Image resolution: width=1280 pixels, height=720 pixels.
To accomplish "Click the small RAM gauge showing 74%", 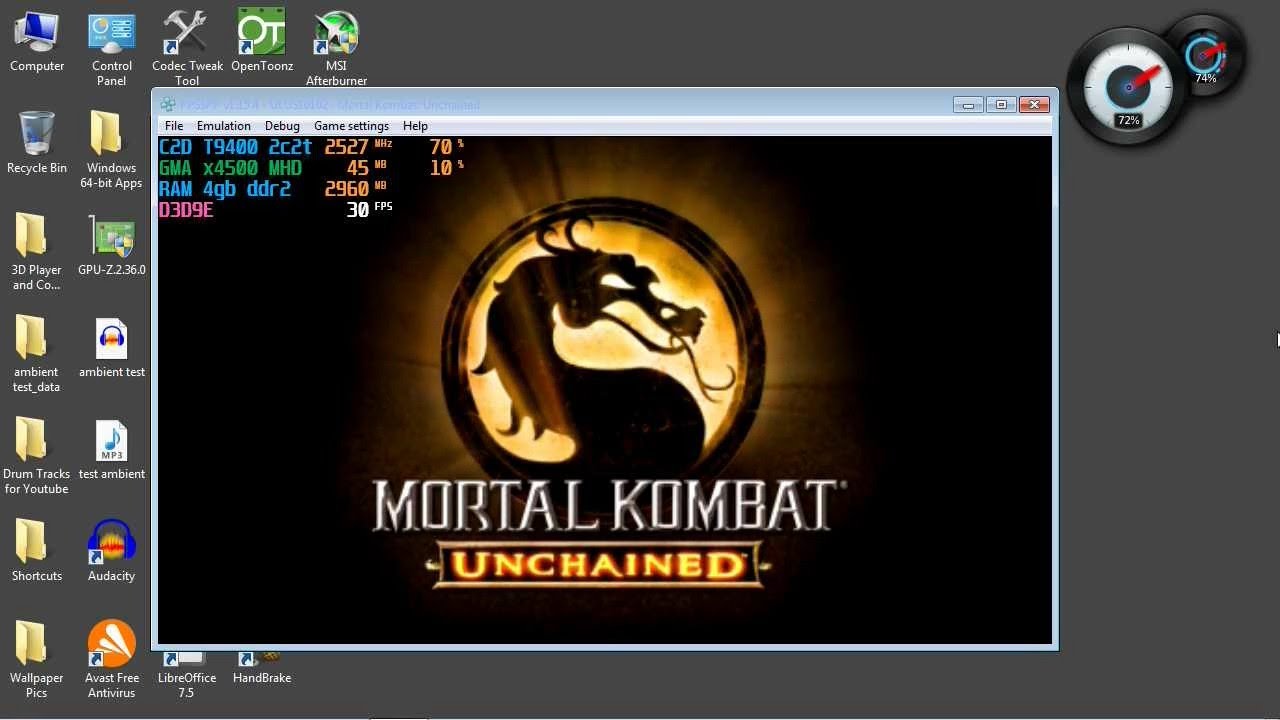I will (1205, 55).
